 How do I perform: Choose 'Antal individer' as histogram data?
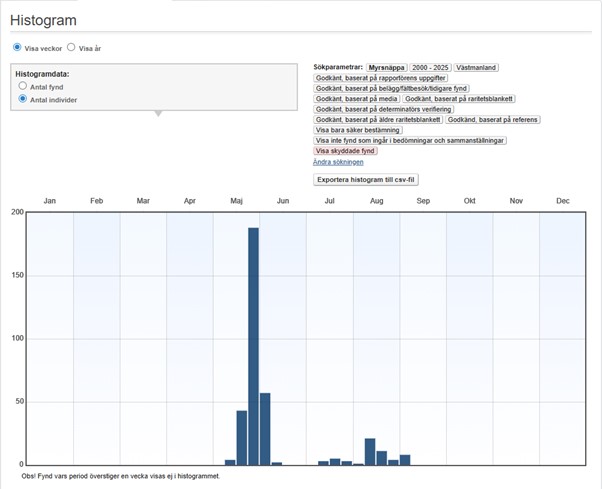coord(23,100)
